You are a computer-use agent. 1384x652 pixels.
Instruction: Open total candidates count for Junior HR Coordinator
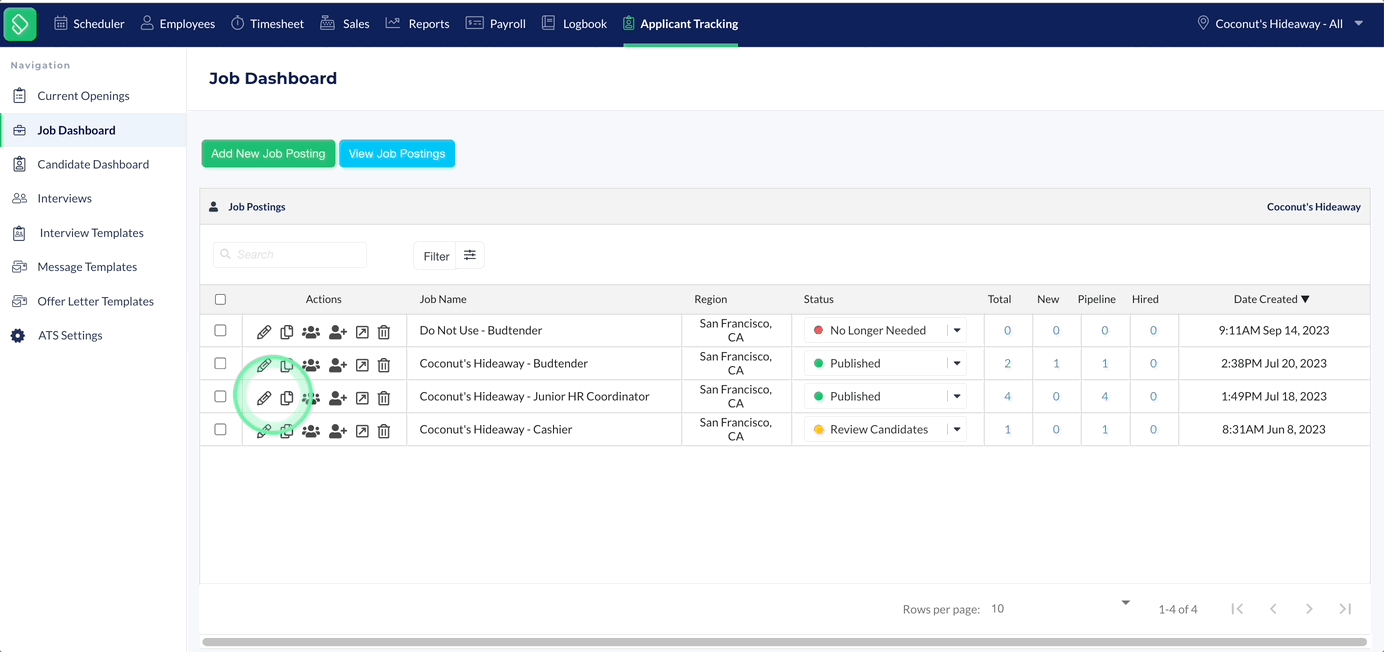coord(1007,396)
